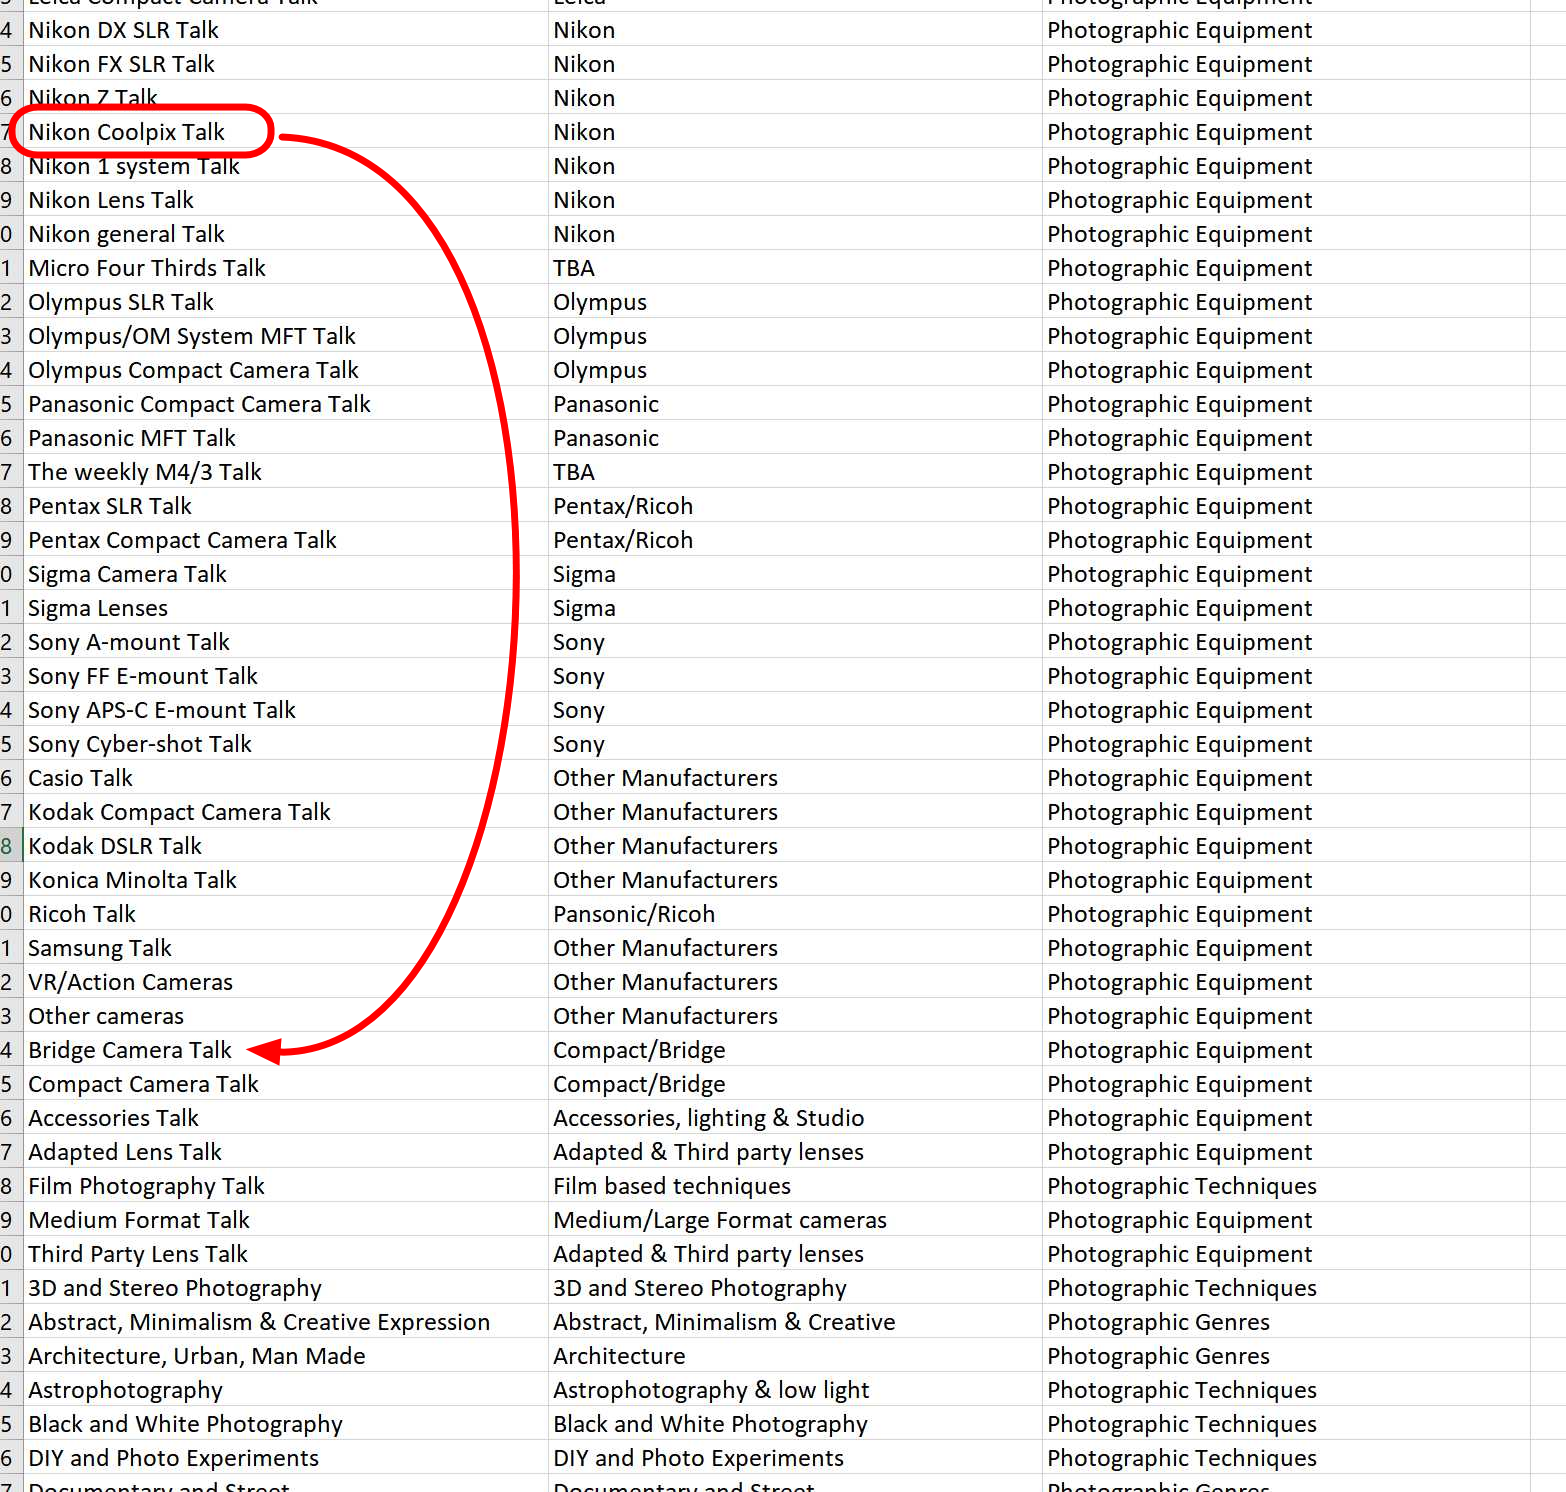Select 'Adapted & Third party lenses' in Adapted Lens Talk row
The image size is (1566, 1492).
click(x=795, y=1152)
